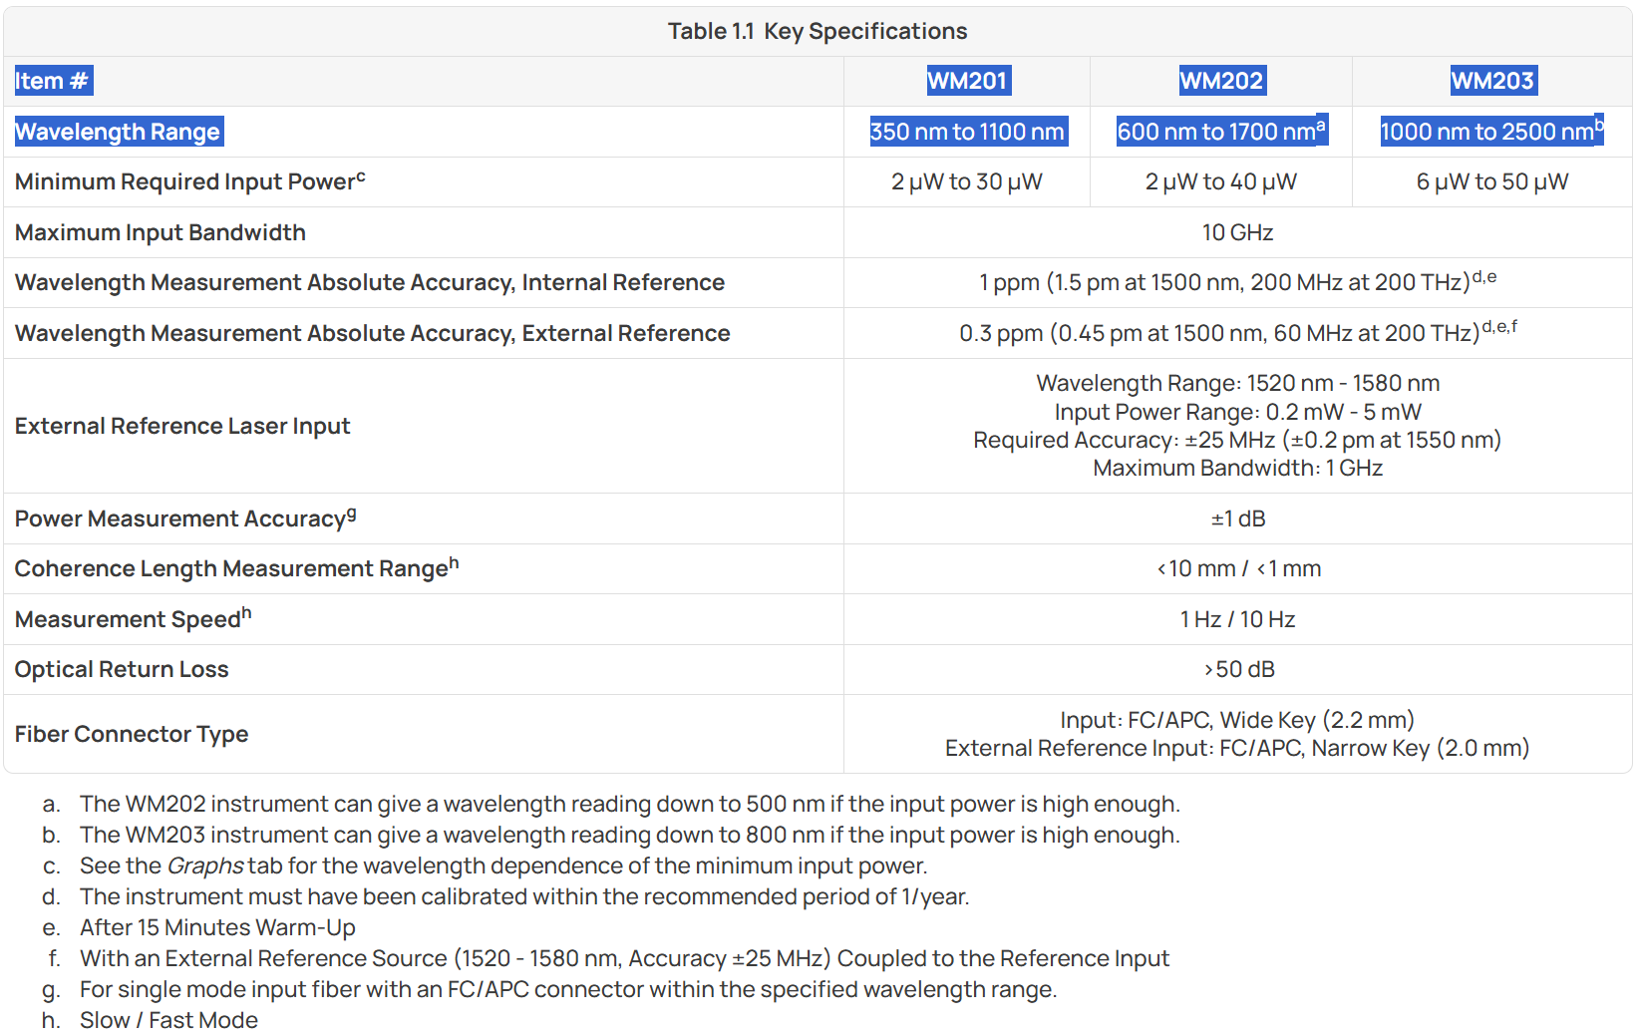Click the 350 nm to 1100 nm cell
Image resolution: width=1640 pixels, height=1036 pixels.
(967, 132)
